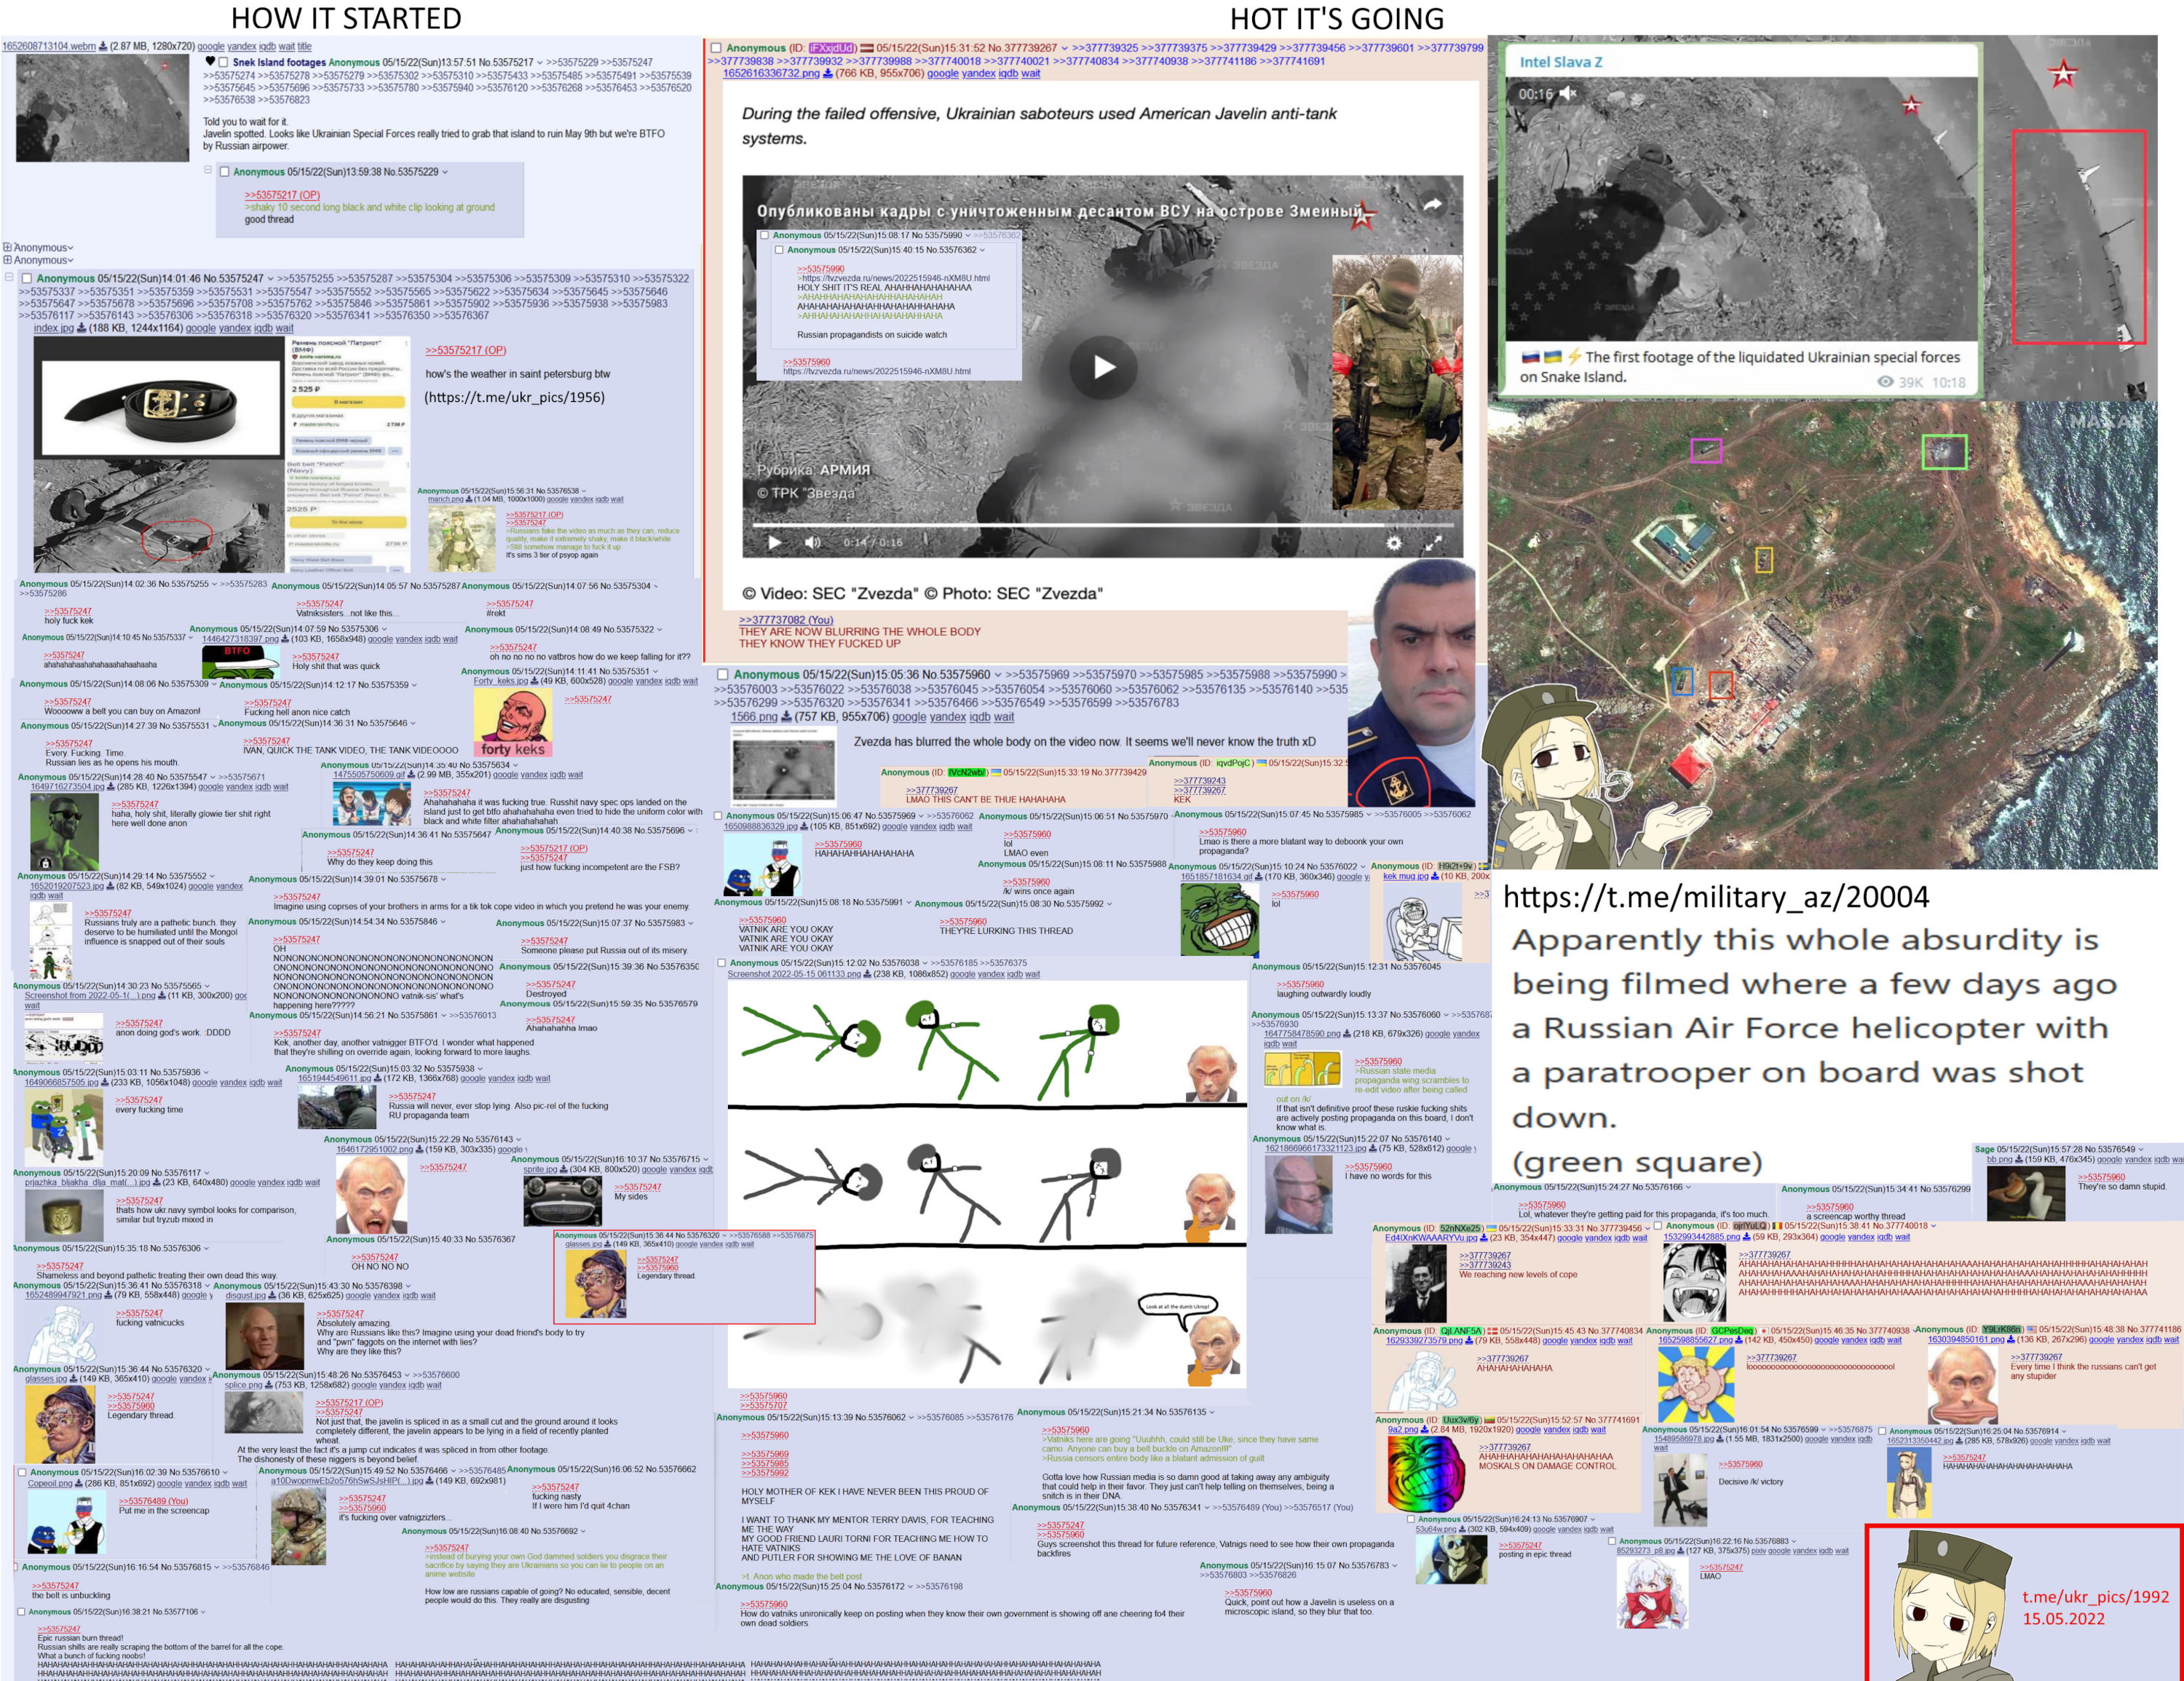Screen dimensions: 2184x1681
Task: Check the box for post No.377739267
Action: [x=715, y=48]
